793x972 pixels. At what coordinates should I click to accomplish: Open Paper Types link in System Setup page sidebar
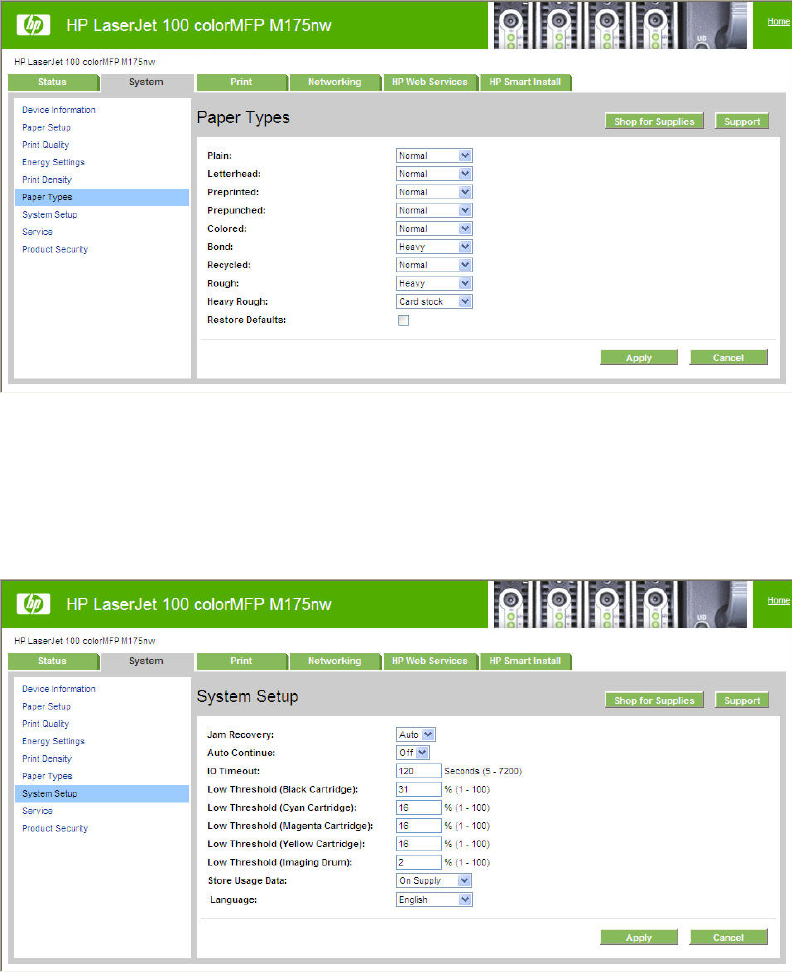point(47,776)
